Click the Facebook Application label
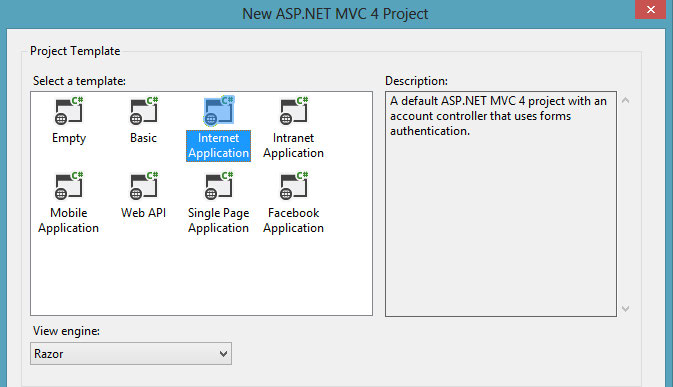Viewport: 673px width, 387px height. click(294, 221)
